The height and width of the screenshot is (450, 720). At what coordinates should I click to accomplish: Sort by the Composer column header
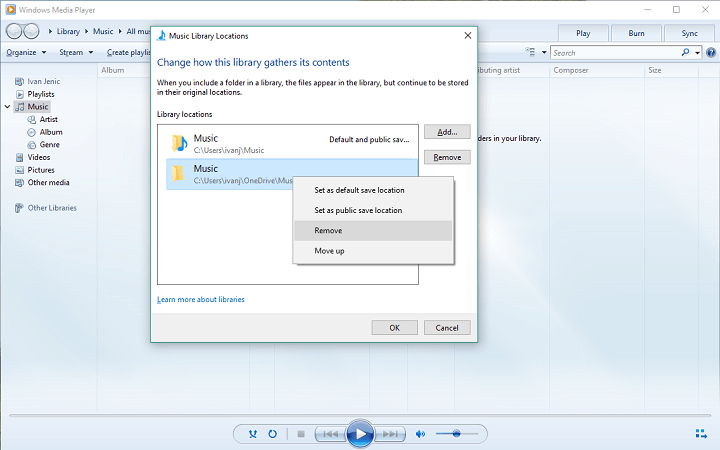[x=571, y=70]
